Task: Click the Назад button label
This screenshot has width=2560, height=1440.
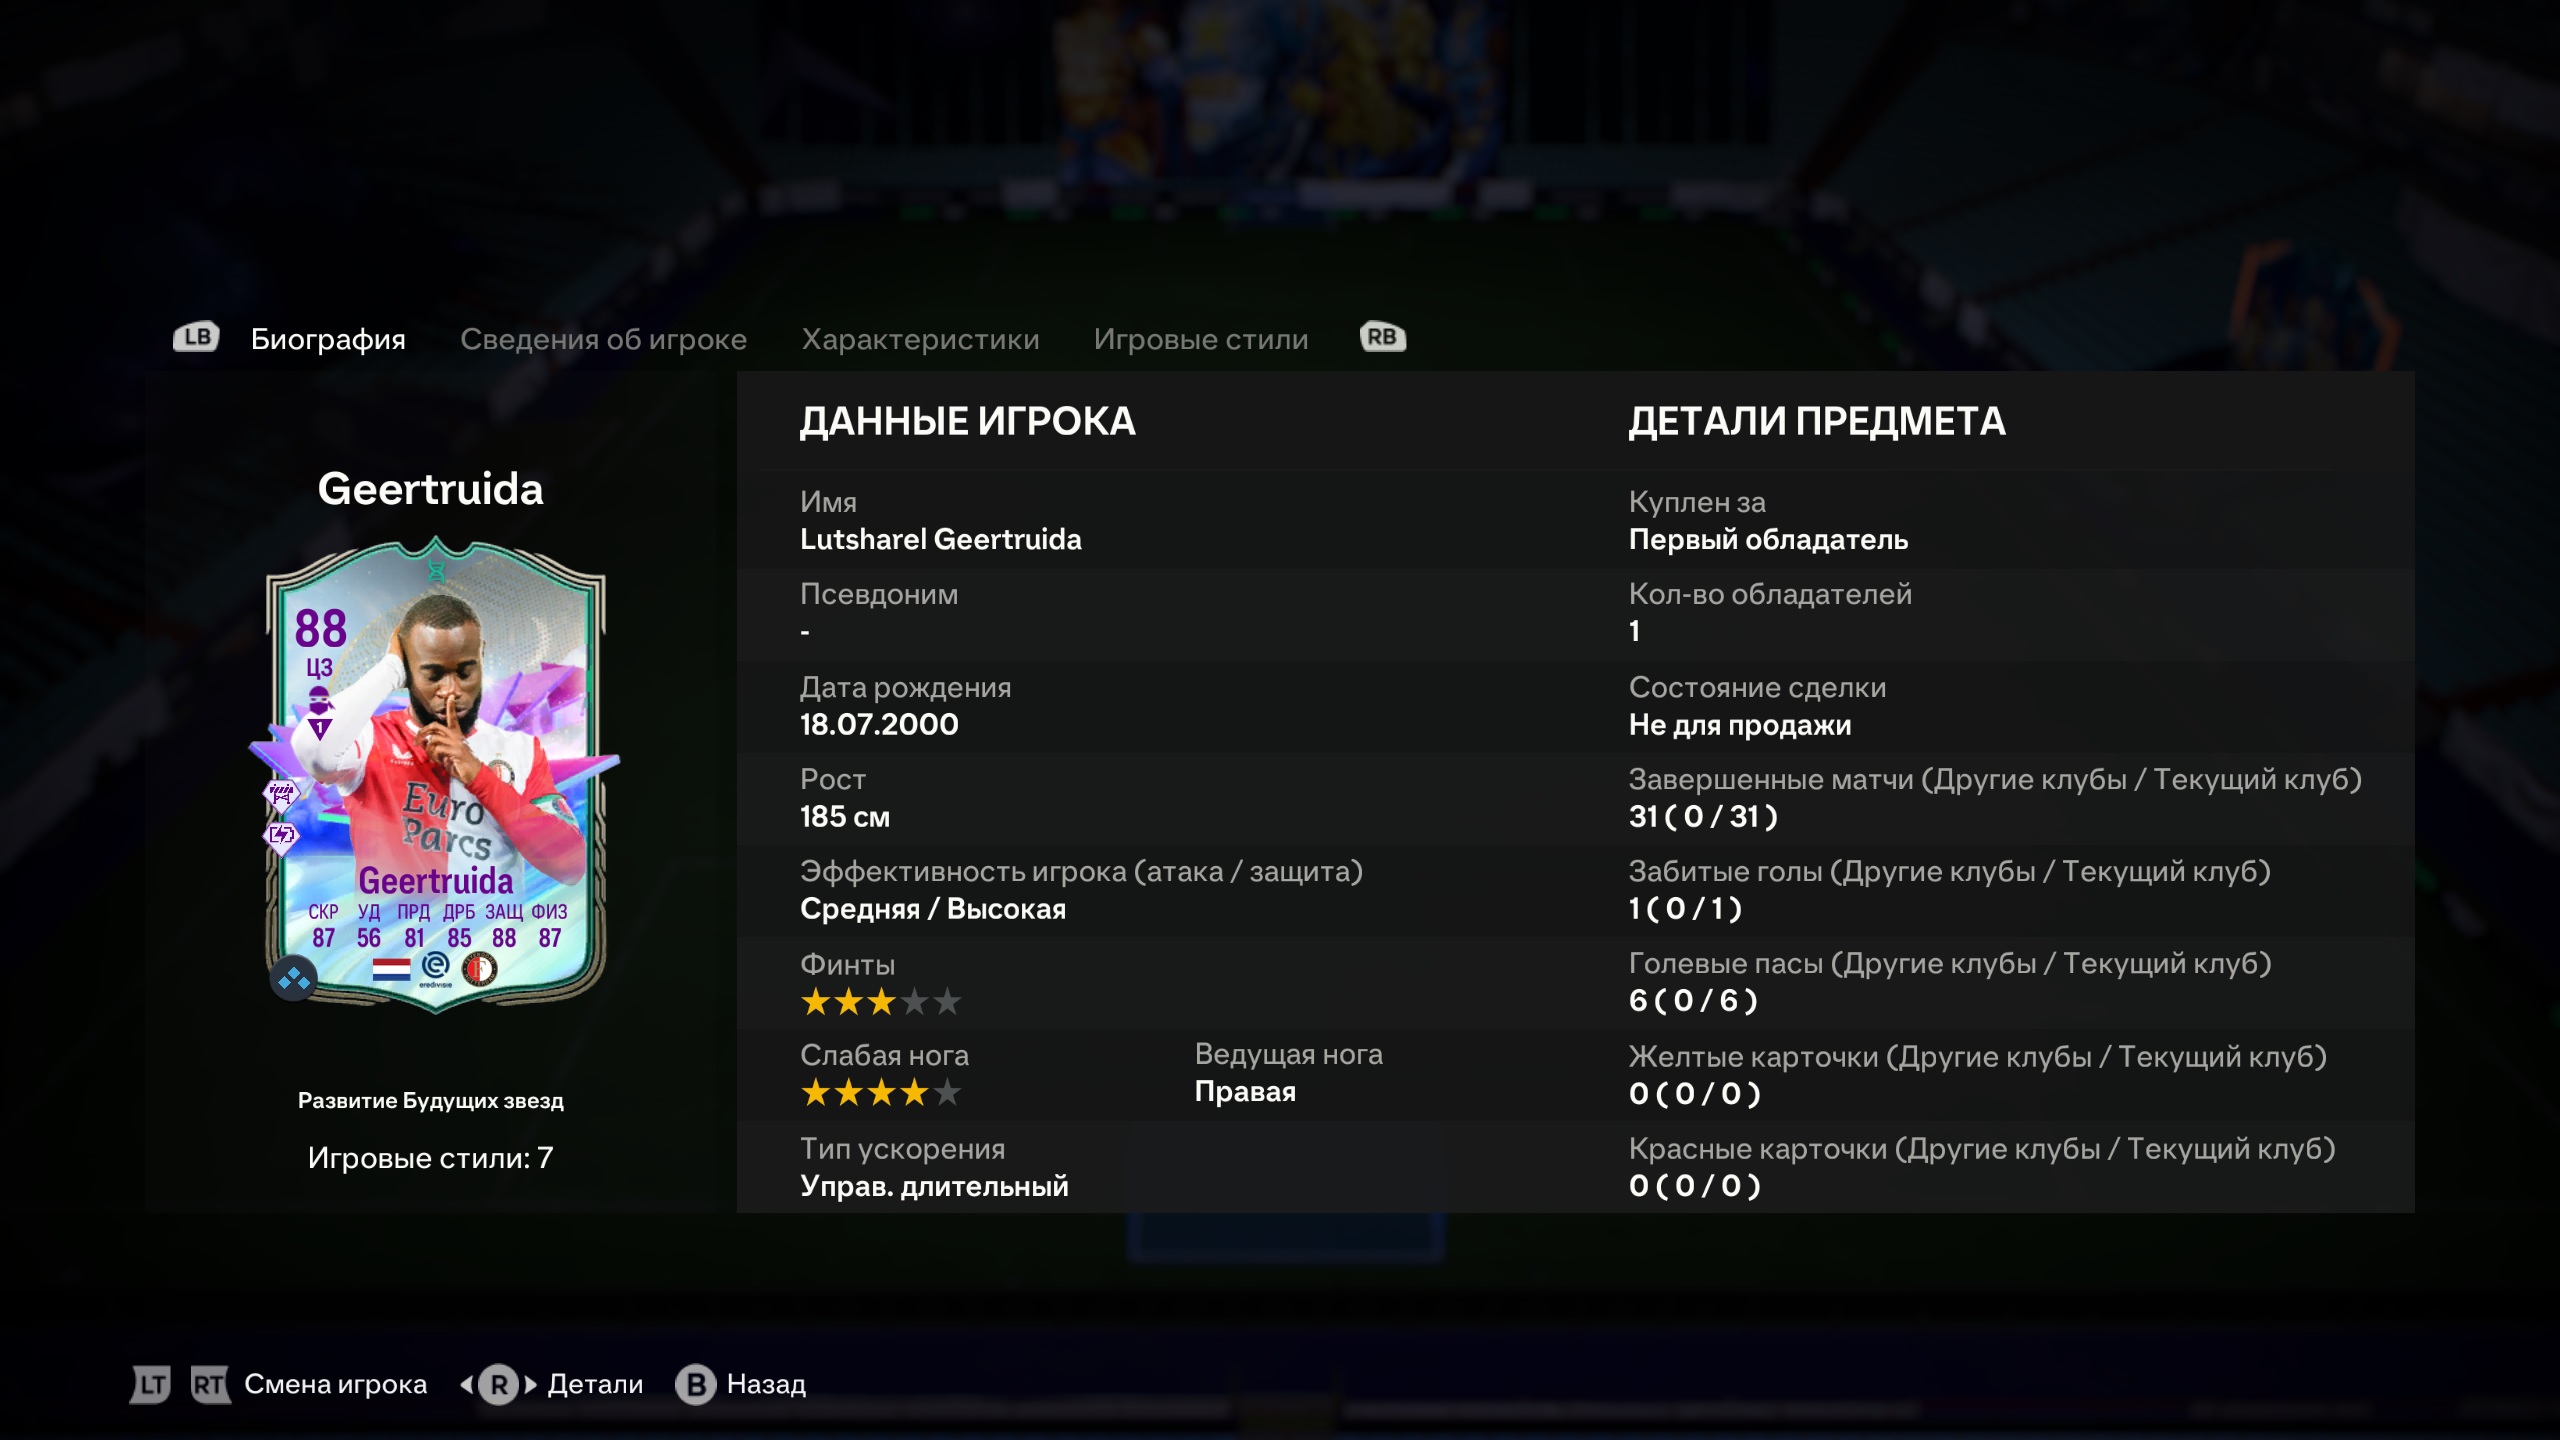Action: pos(766,1385)
